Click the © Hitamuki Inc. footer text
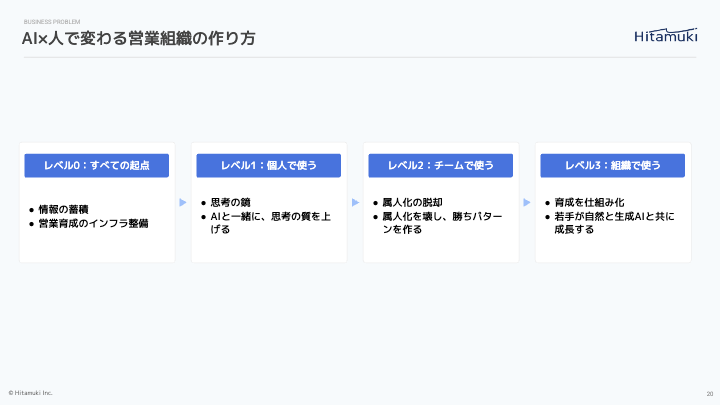Viewport: 720px width, 405px height. coord(31,392)
